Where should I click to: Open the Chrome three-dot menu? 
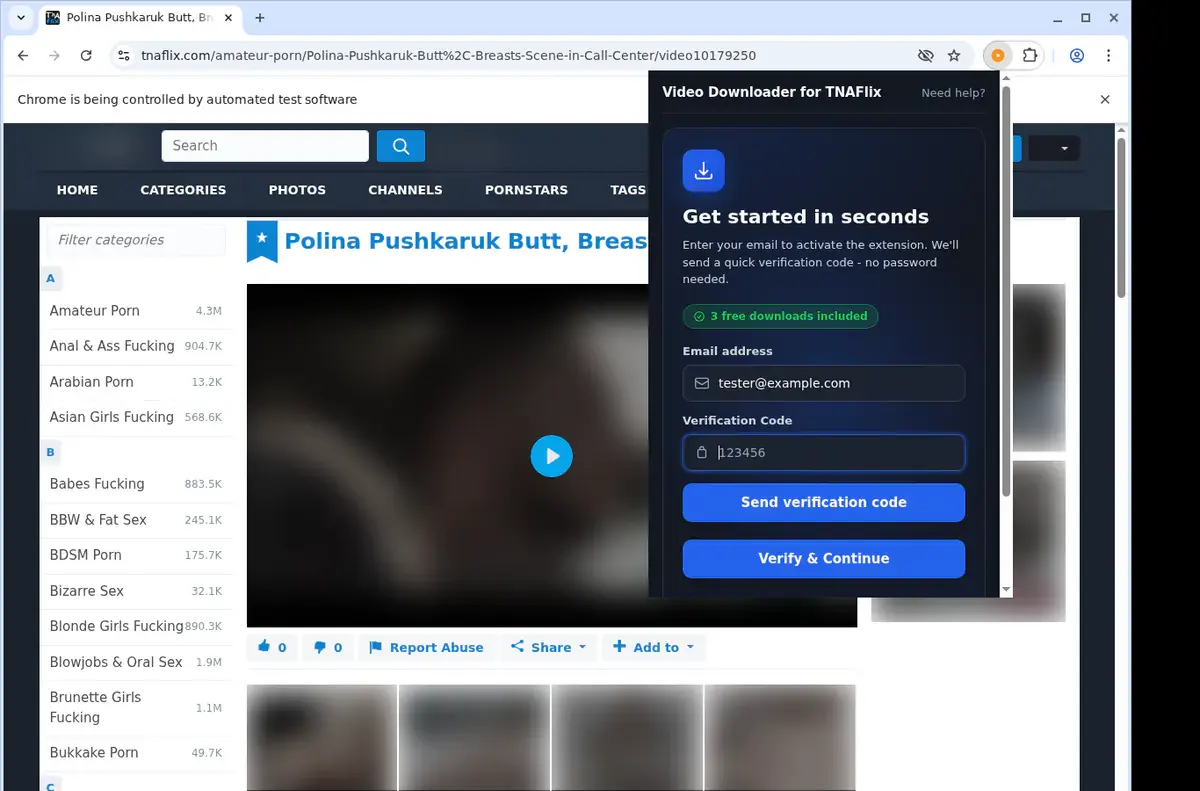click(1108, 56)
